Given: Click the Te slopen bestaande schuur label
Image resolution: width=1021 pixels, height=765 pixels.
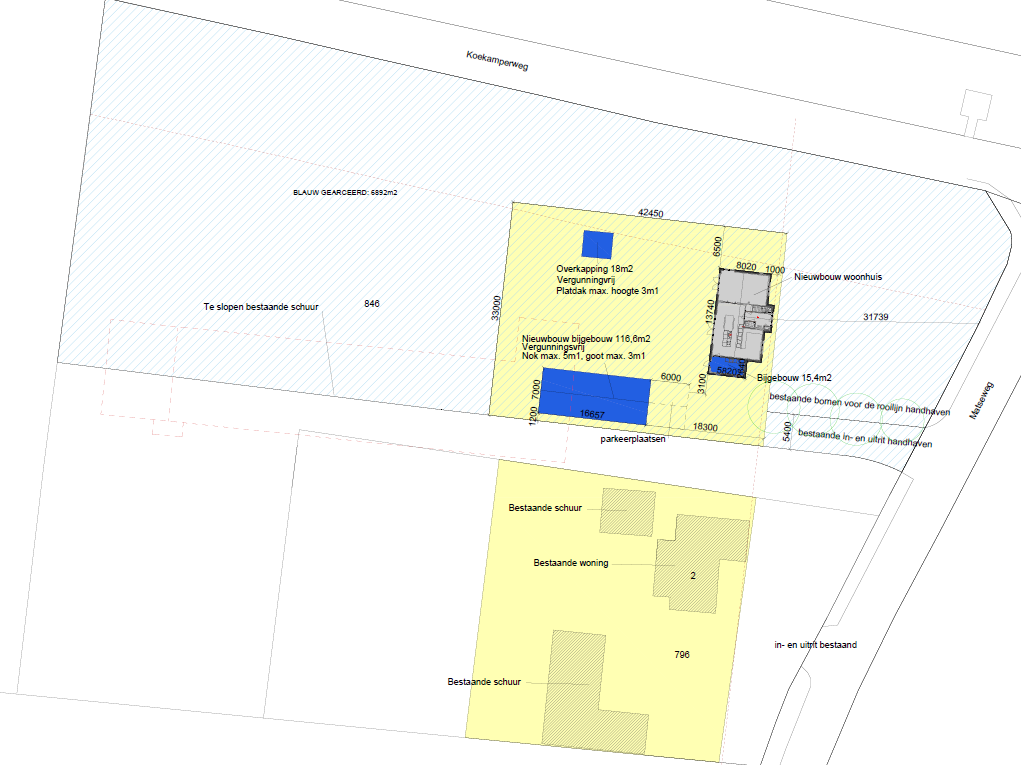Looking at the screenshot, I should 260,307.
